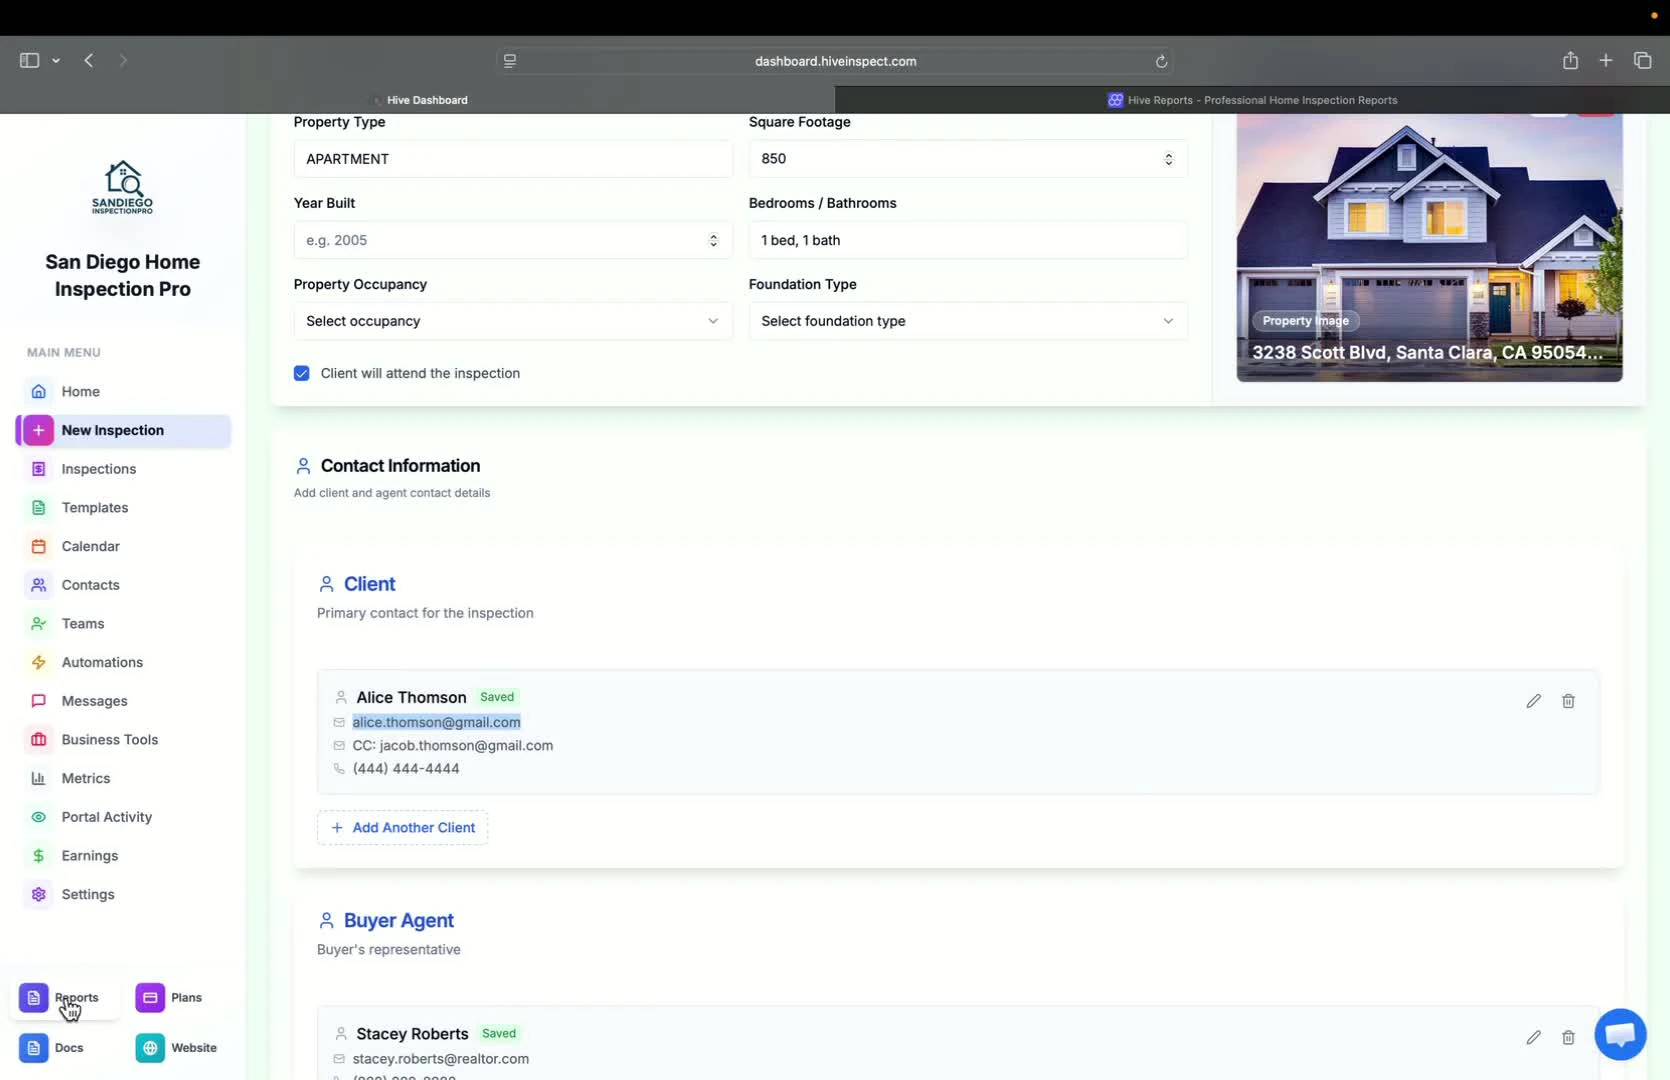Switch to the Hive Reports tab
This screenshot has height=1080, width=1670.
pos(1251,100)
